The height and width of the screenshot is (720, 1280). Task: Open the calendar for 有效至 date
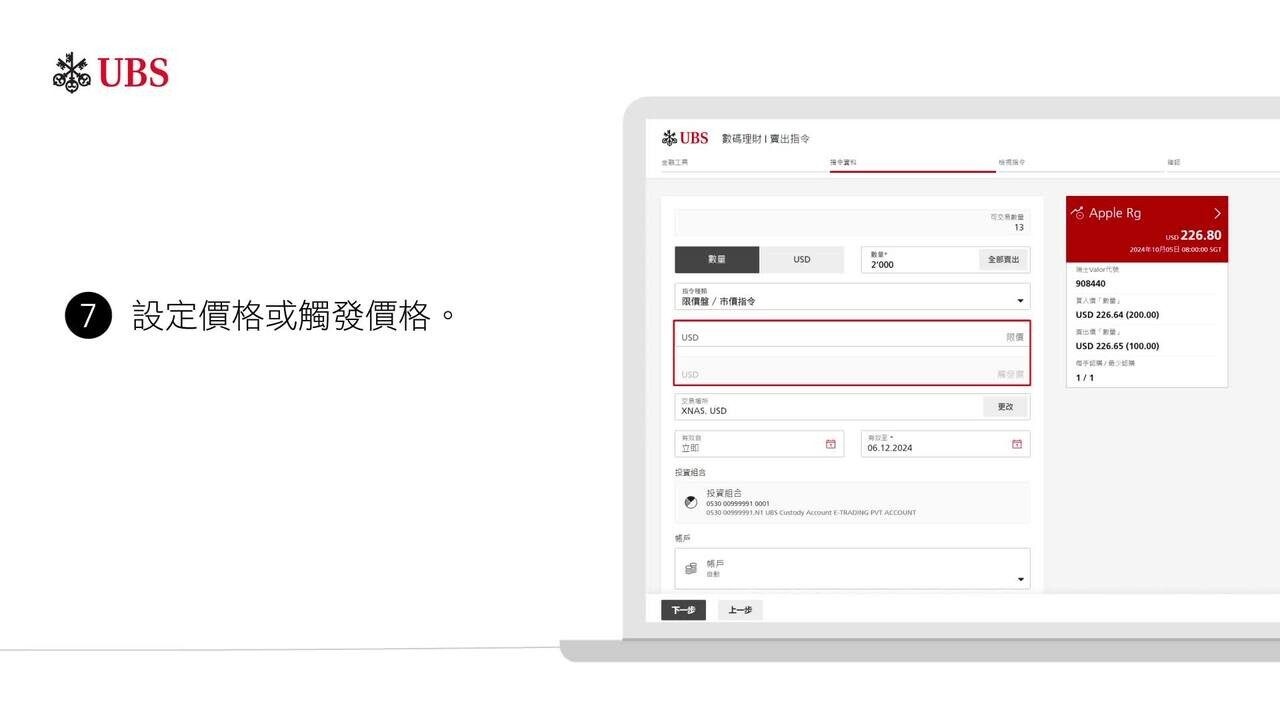pyautogui.click(x=1017, y=444)
